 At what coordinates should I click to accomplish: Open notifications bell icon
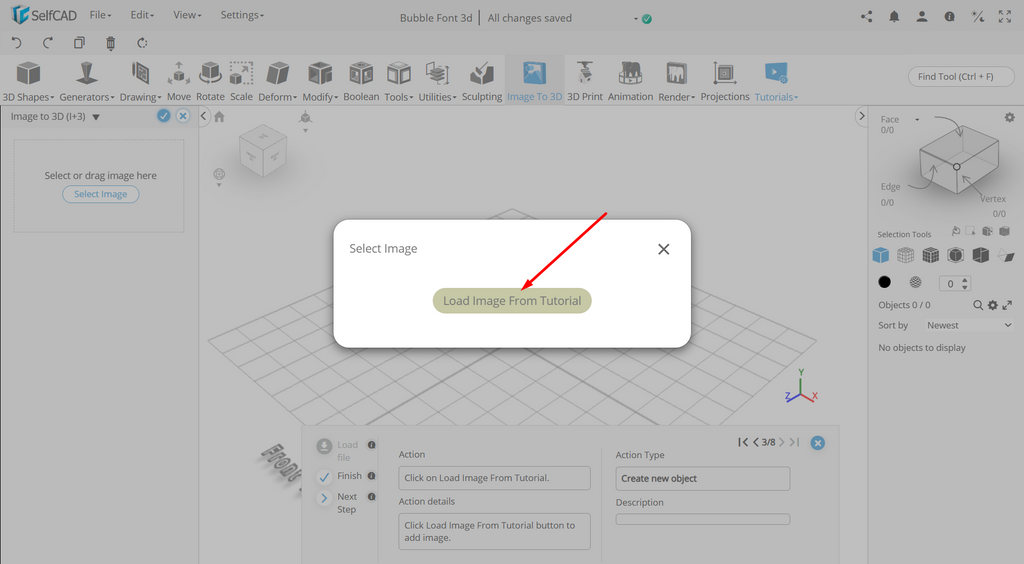click(894, 17)
